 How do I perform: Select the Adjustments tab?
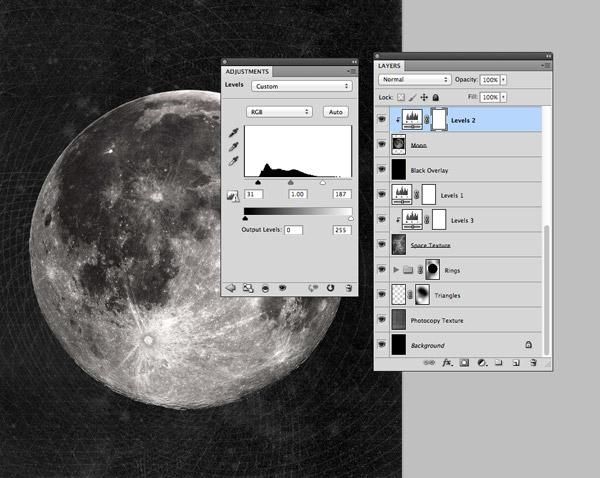[x=247, y=72]
